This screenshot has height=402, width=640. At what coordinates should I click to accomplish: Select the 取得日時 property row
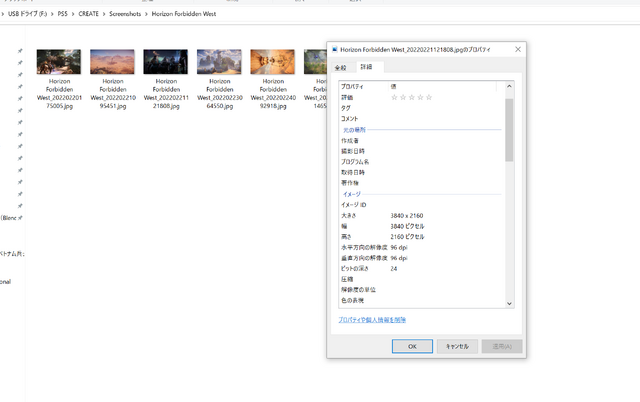pos(421,172)
